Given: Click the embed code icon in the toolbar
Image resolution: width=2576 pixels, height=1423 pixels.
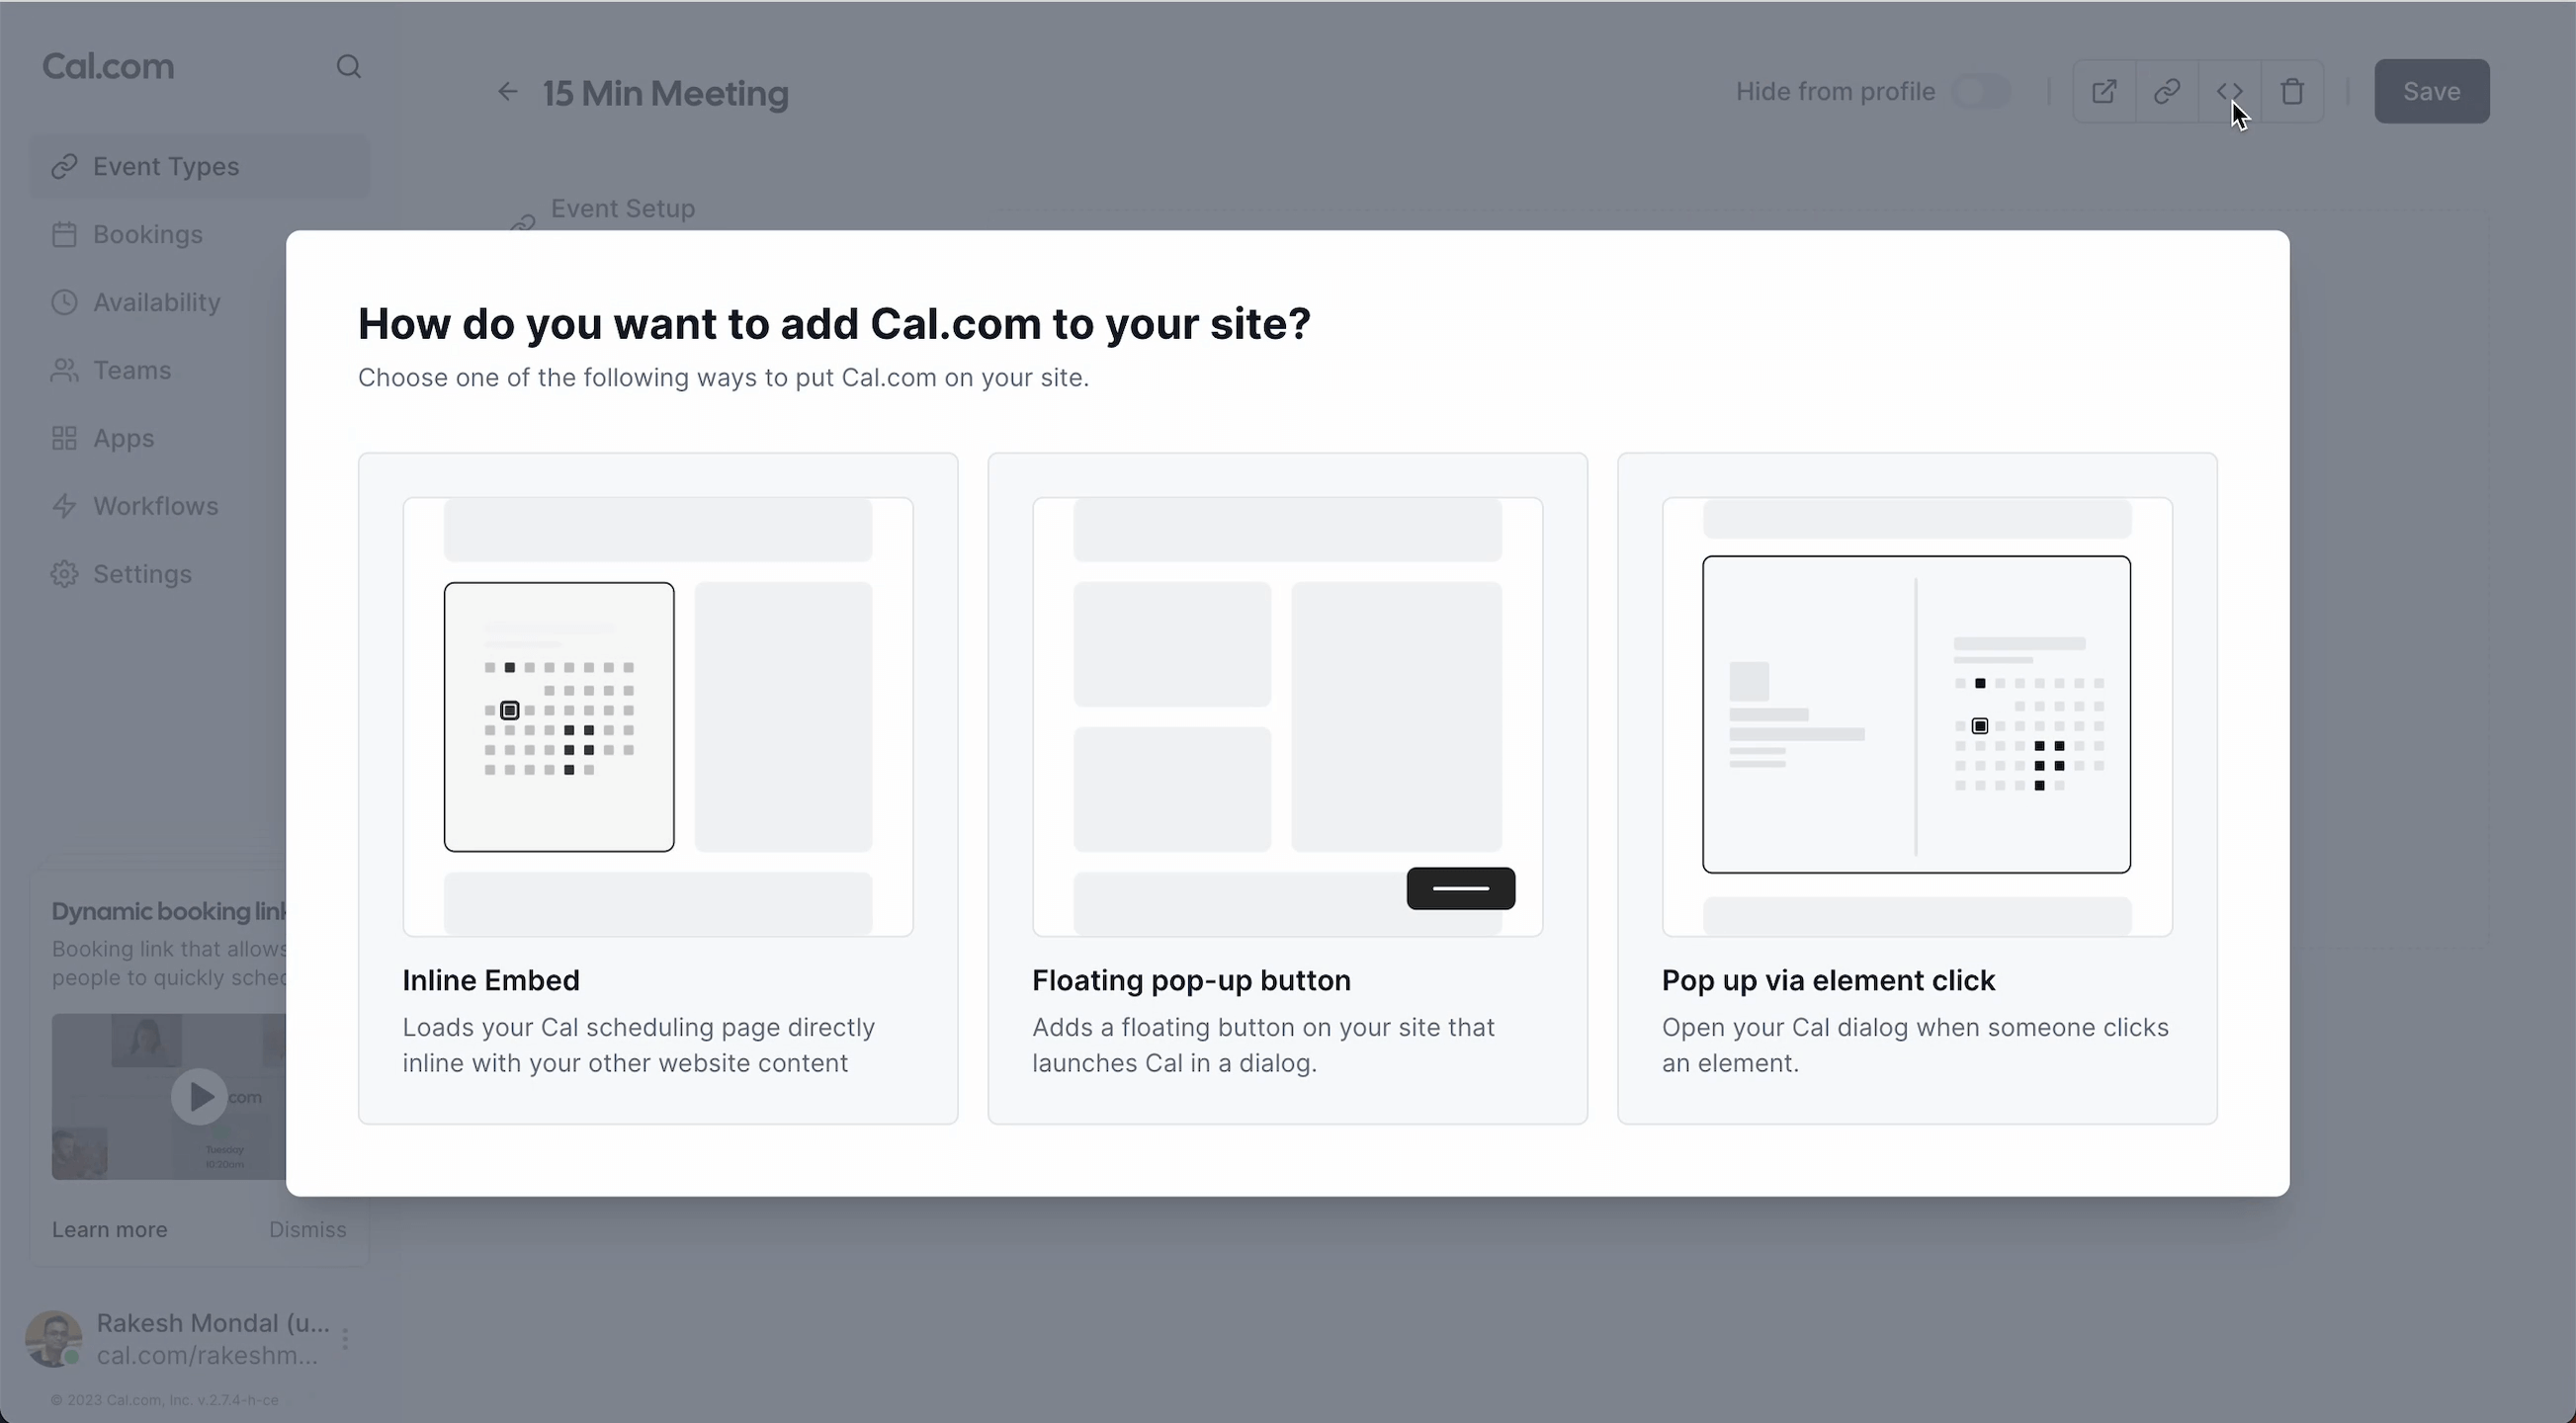Looking at the screenshot, I should click(x=2230, y=91).
